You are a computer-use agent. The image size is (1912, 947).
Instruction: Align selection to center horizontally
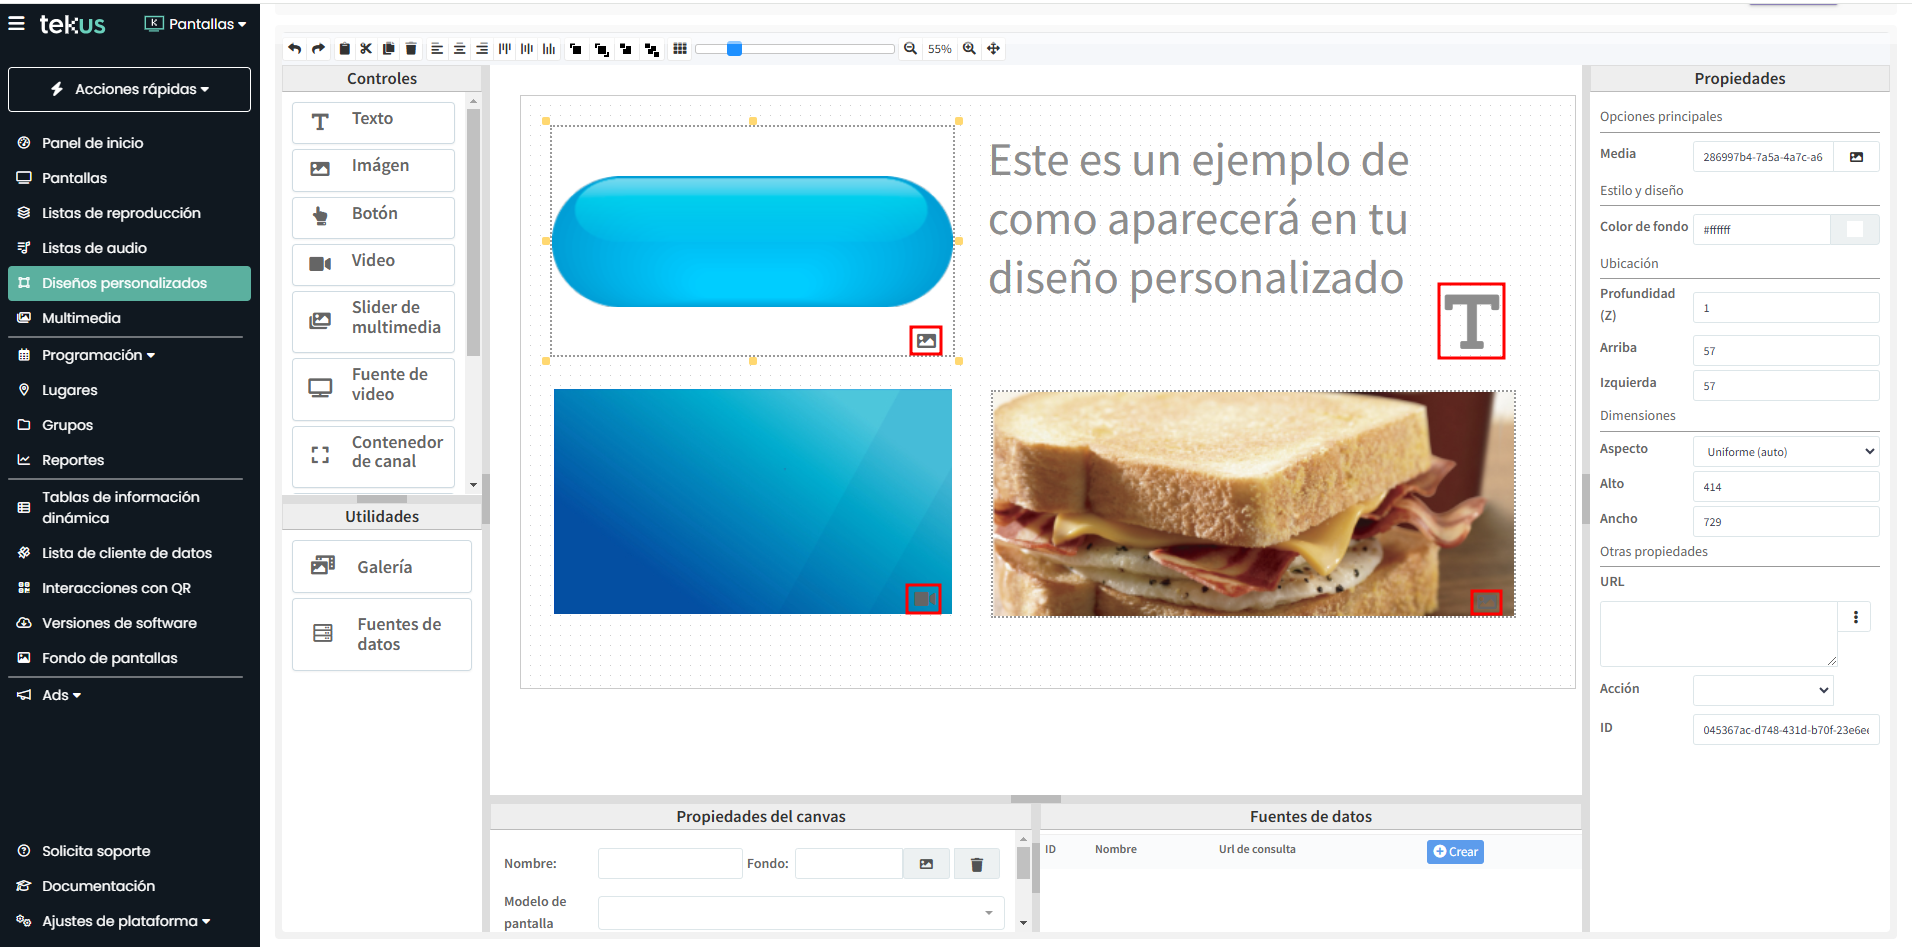pos(459,49)
